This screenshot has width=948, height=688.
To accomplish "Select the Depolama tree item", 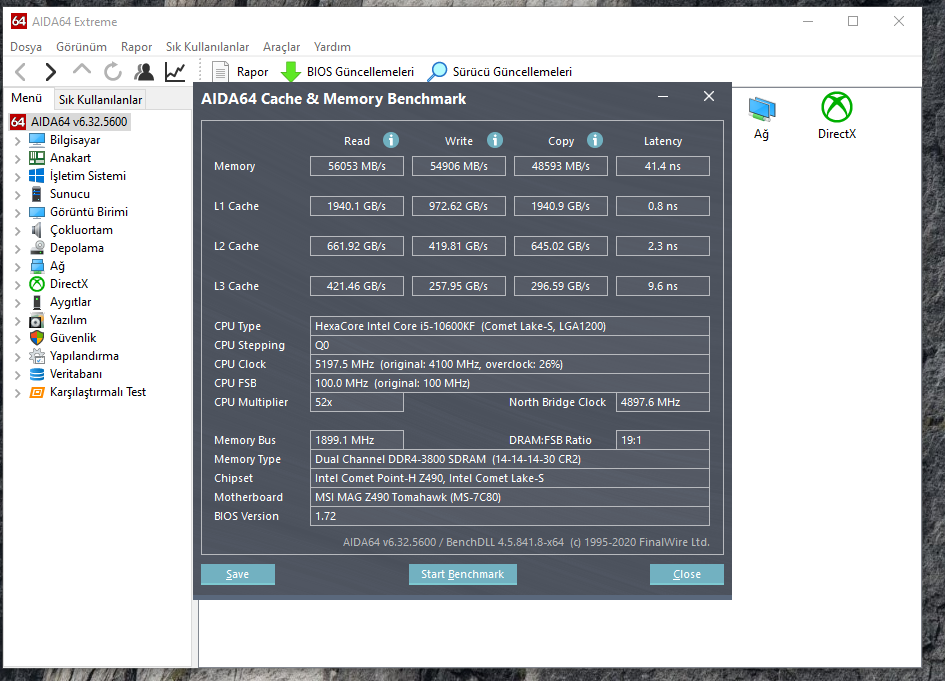I will (77, 248).
